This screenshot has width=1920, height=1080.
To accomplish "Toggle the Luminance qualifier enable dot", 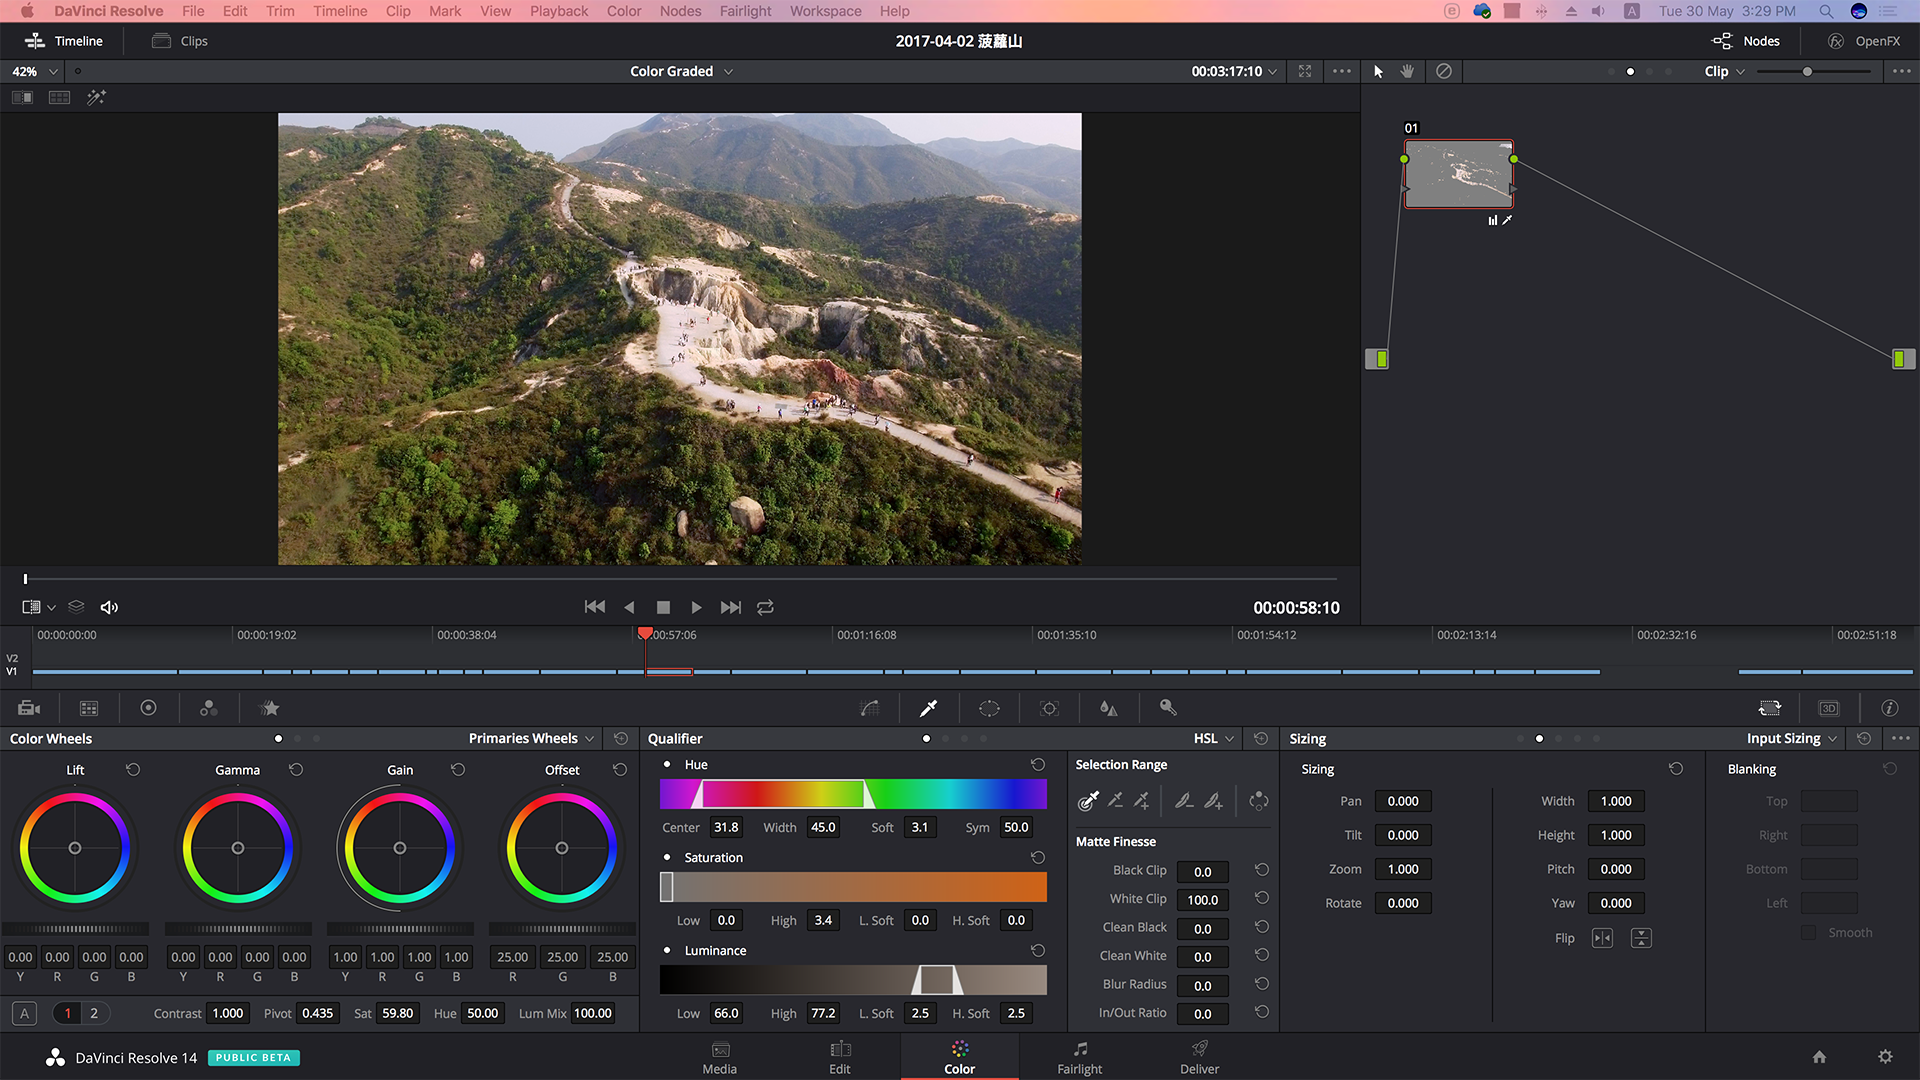I will point(667,950).
